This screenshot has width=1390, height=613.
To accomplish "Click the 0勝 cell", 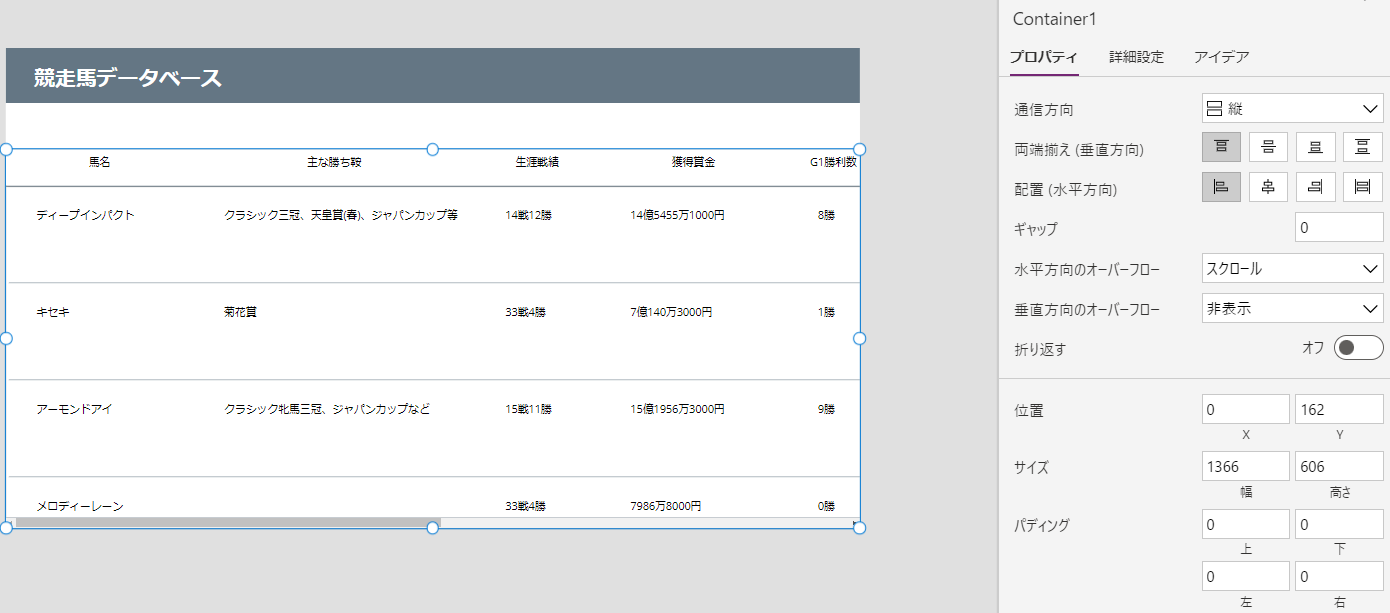I will pyautogui.click(x=826, y=506).
